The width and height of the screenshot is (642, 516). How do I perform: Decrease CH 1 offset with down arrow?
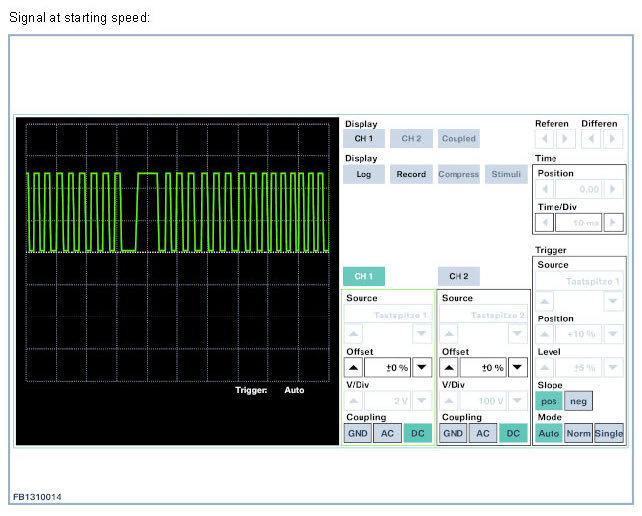[x=422, y=367]
